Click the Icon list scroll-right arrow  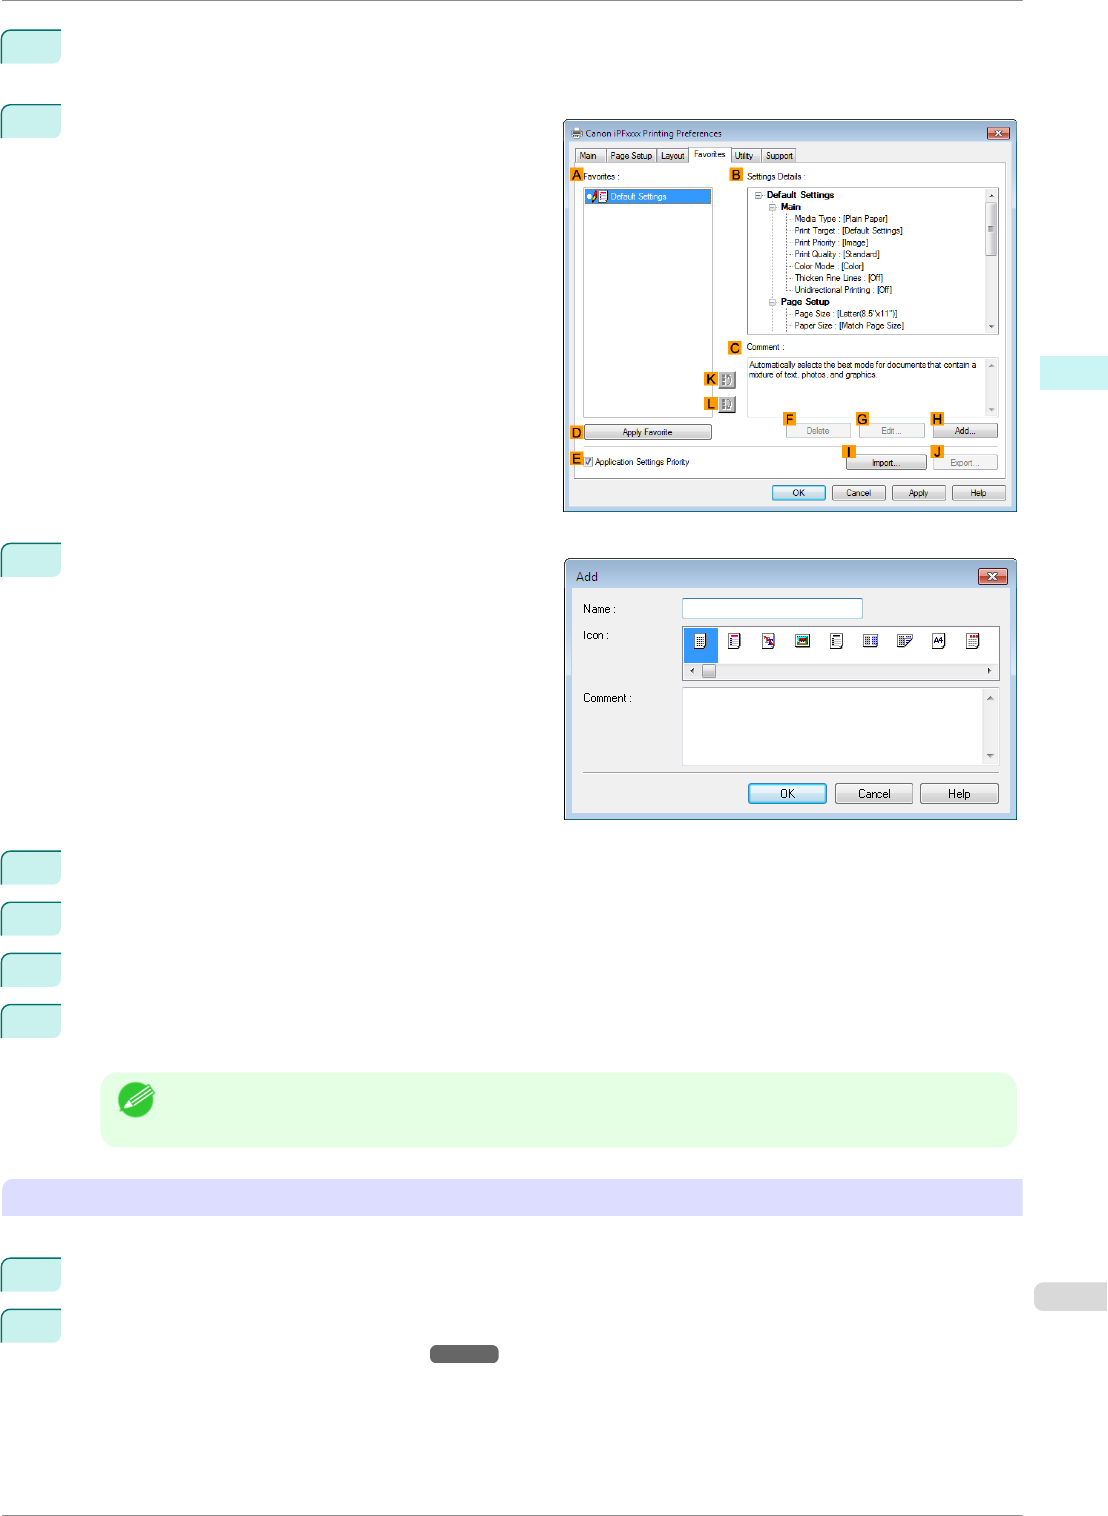click(x=990, y=671)
